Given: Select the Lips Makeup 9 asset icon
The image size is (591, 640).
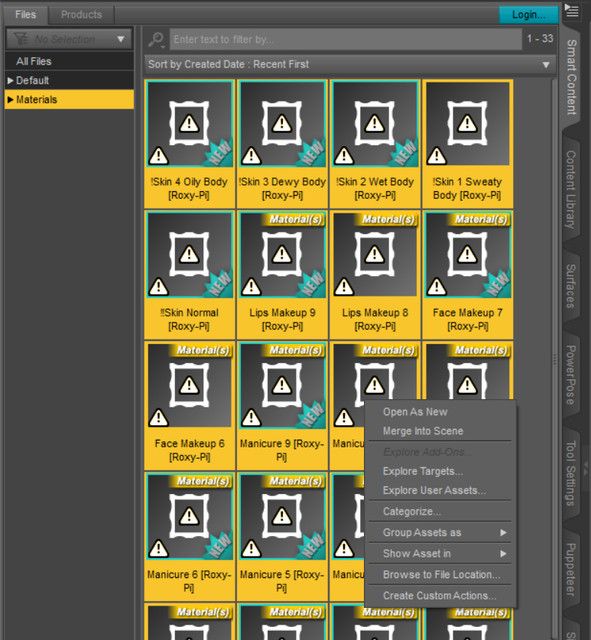Looking at the screenshot, I should (282, 255).
